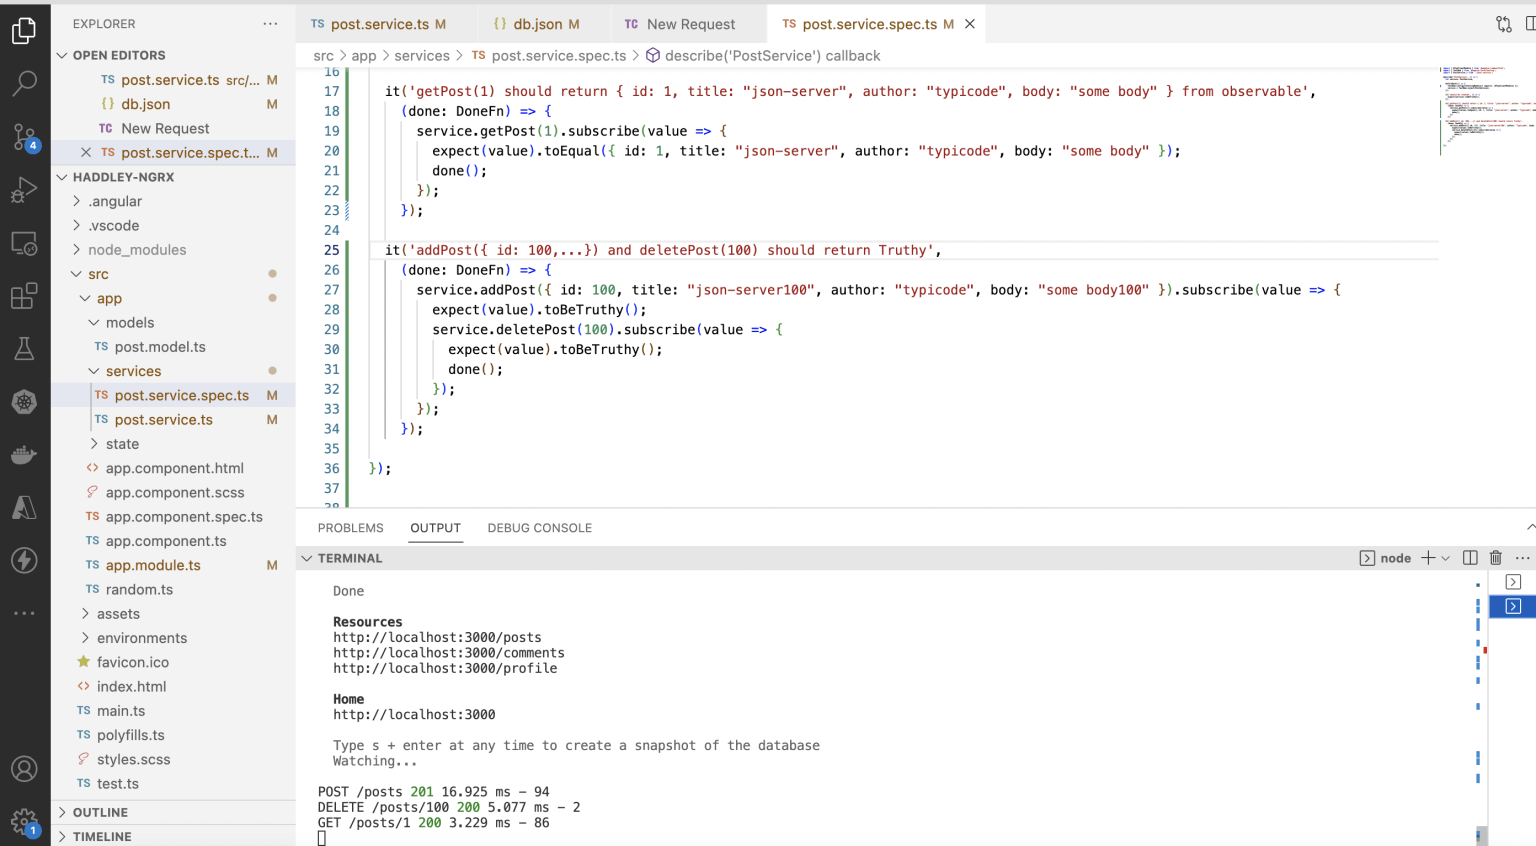Expand the state folder
This screenshot has width=1536, height=846.
pos(122,444)
